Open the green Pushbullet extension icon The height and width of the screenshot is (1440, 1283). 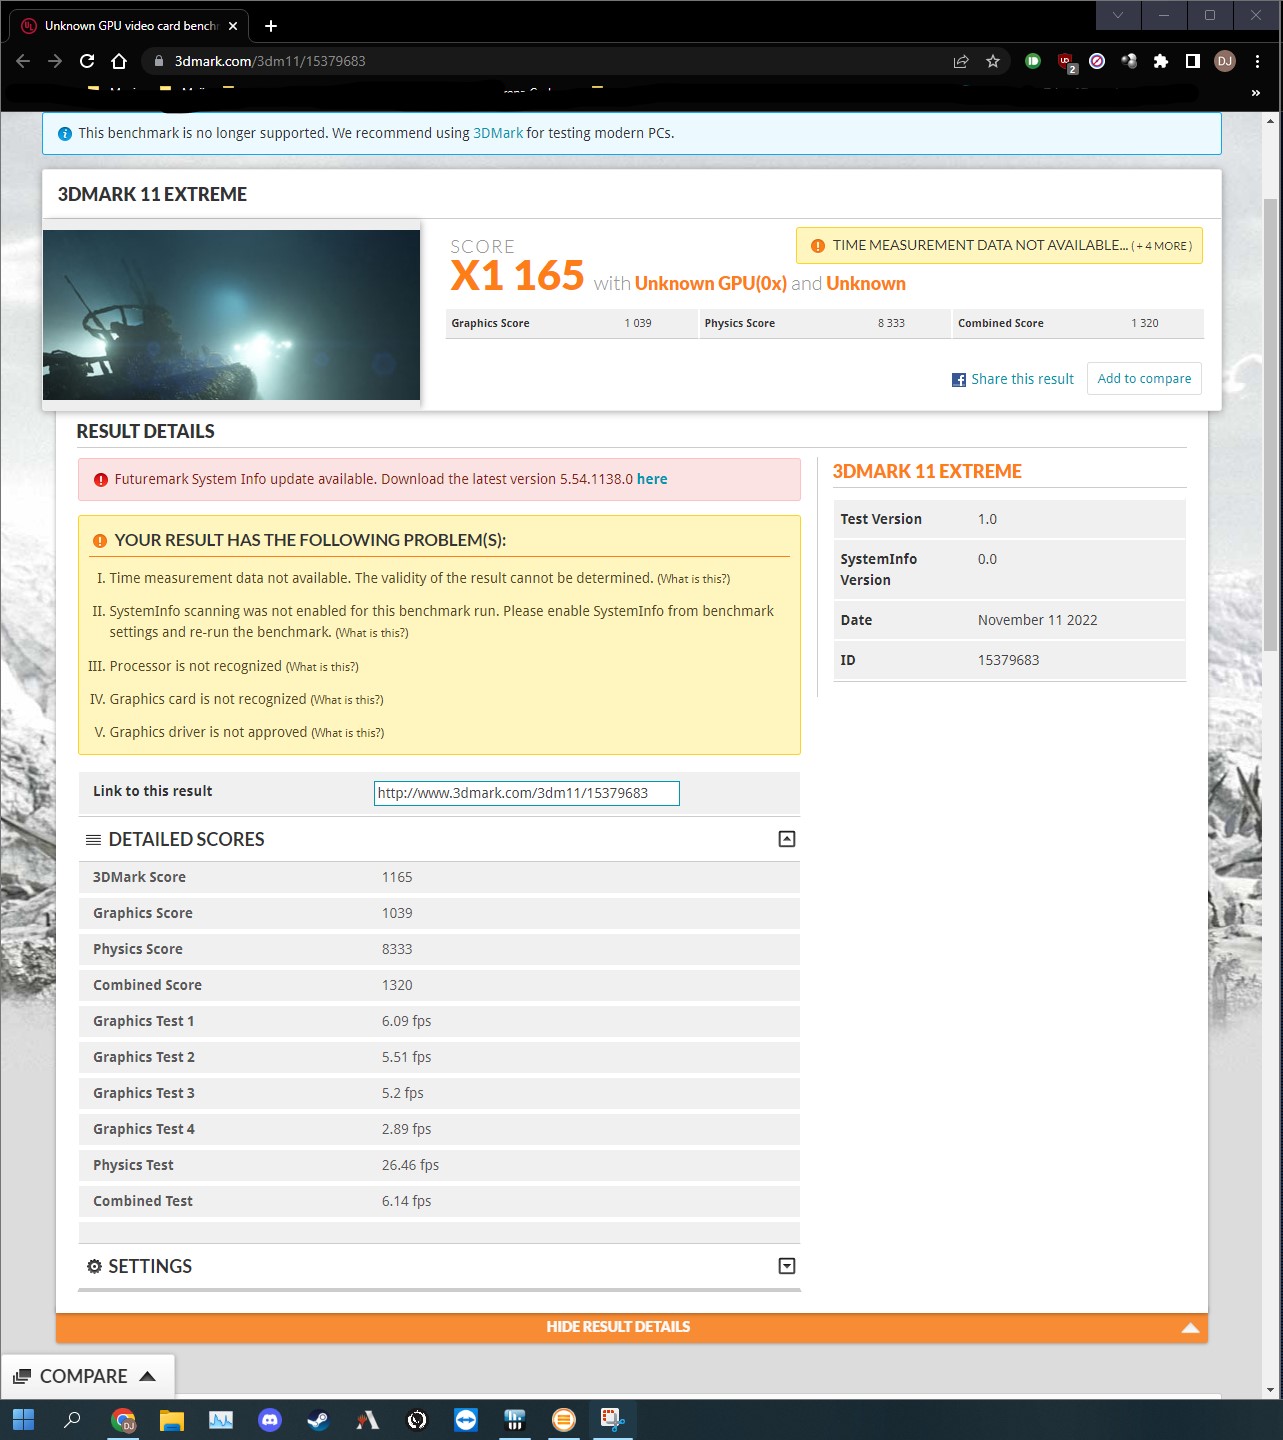point(1033,61)
